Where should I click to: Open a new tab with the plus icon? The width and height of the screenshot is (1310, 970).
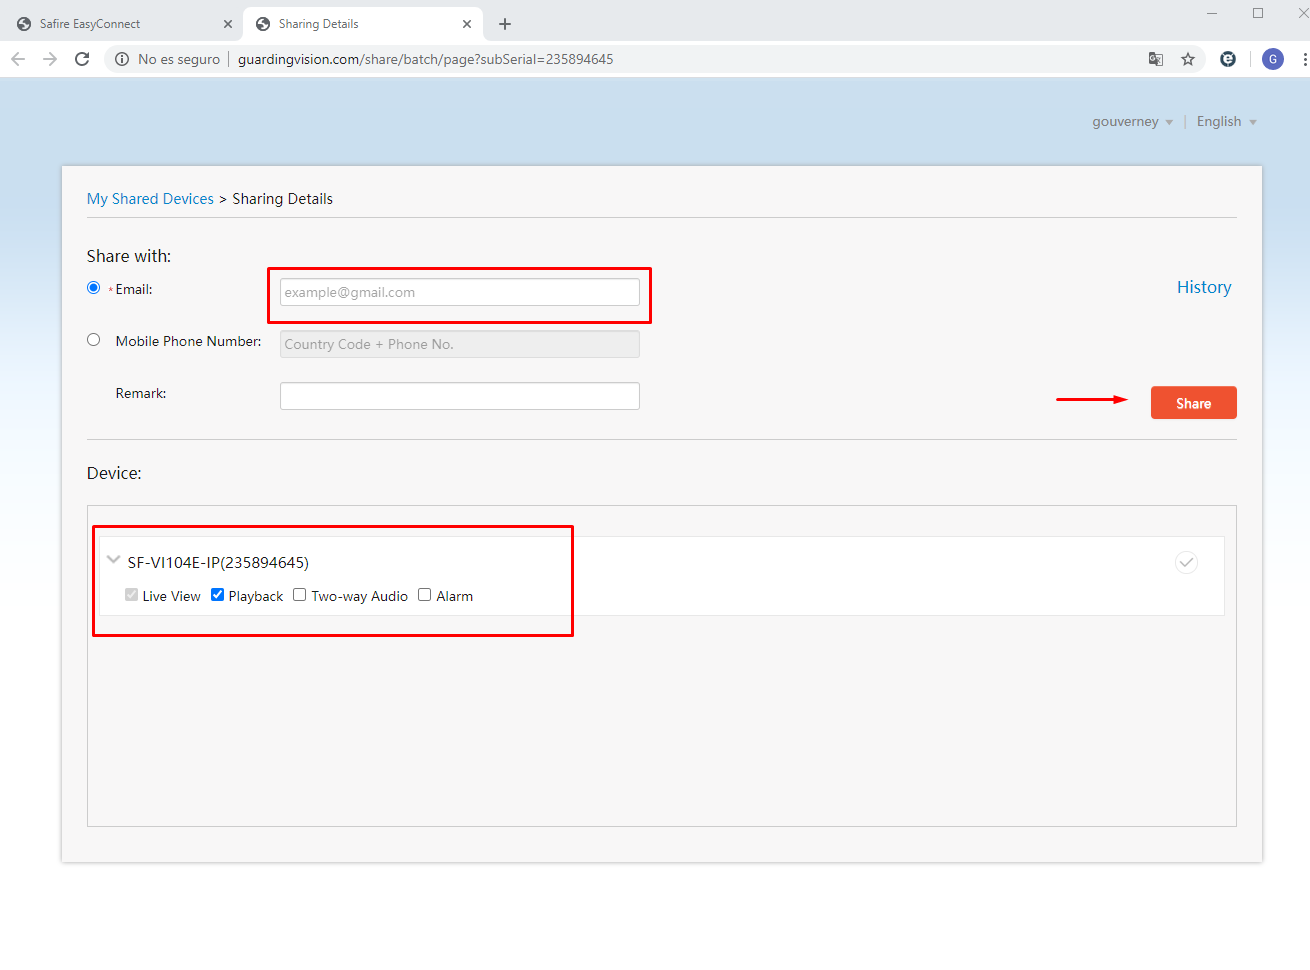pos(505,24)
